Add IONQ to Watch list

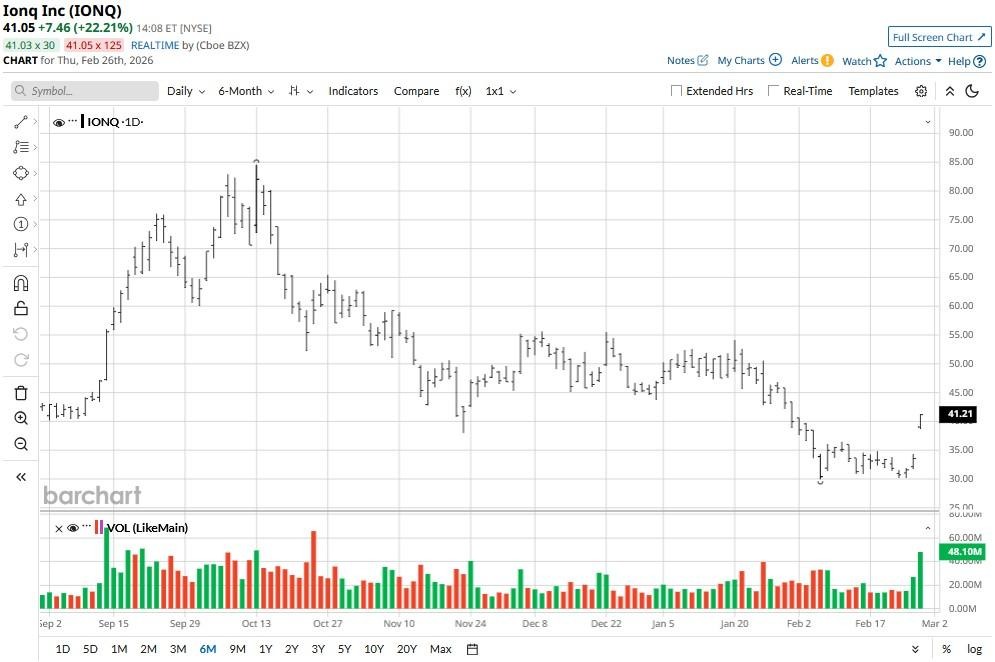pyautogui.click(x=864, y=61)
